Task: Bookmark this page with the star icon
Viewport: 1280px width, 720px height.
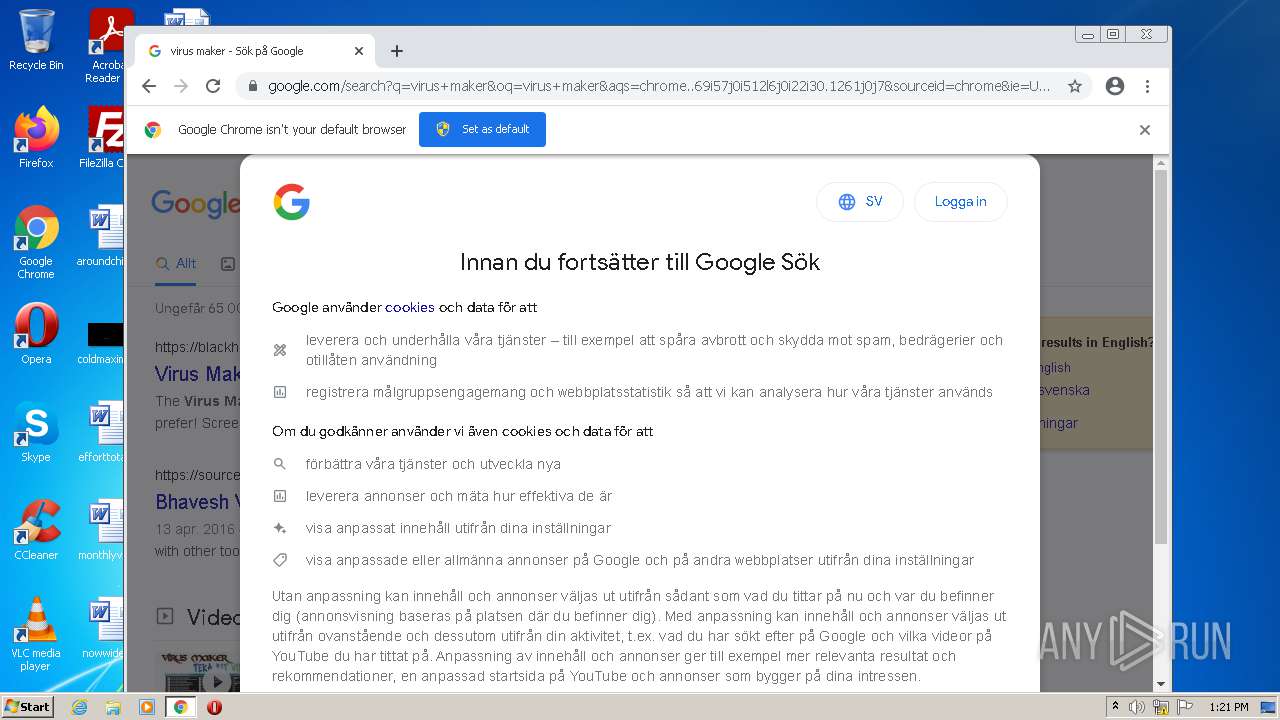Action: click(x=1075, y=86)
